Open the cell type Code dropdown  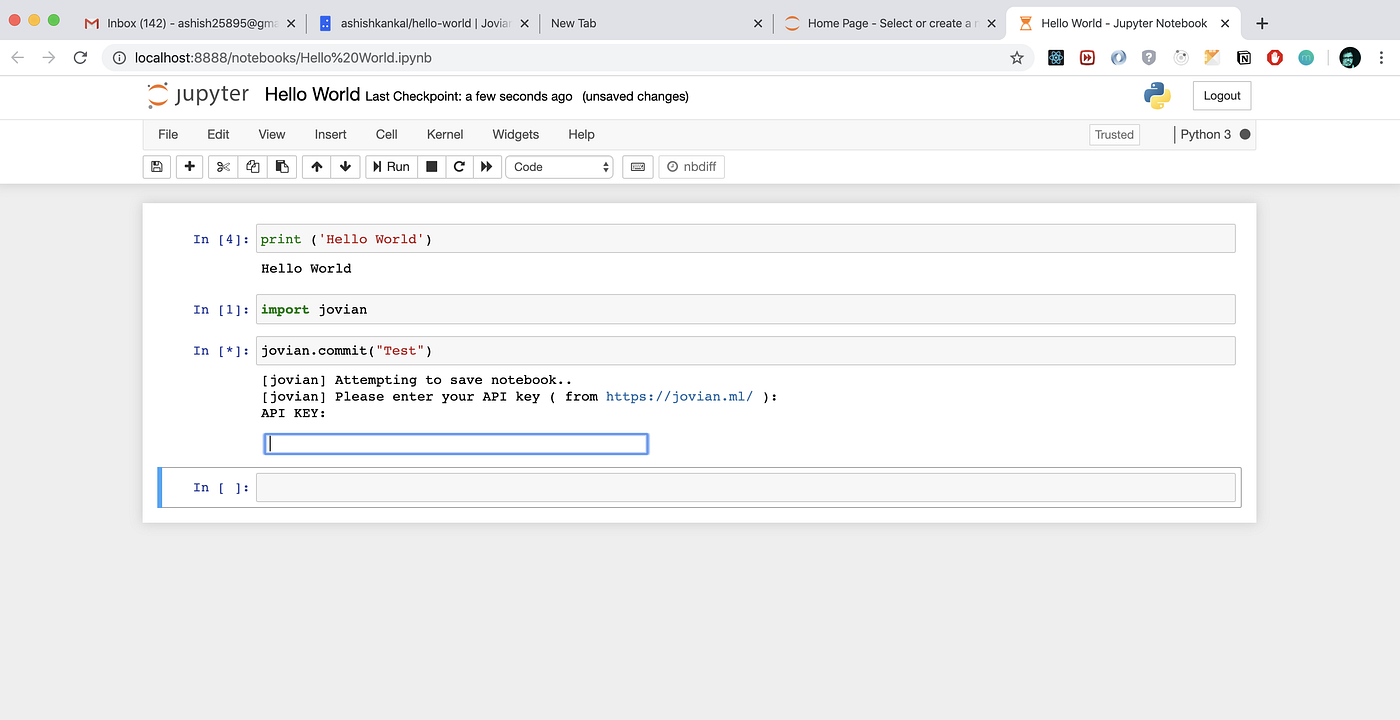tap(559, 166)
